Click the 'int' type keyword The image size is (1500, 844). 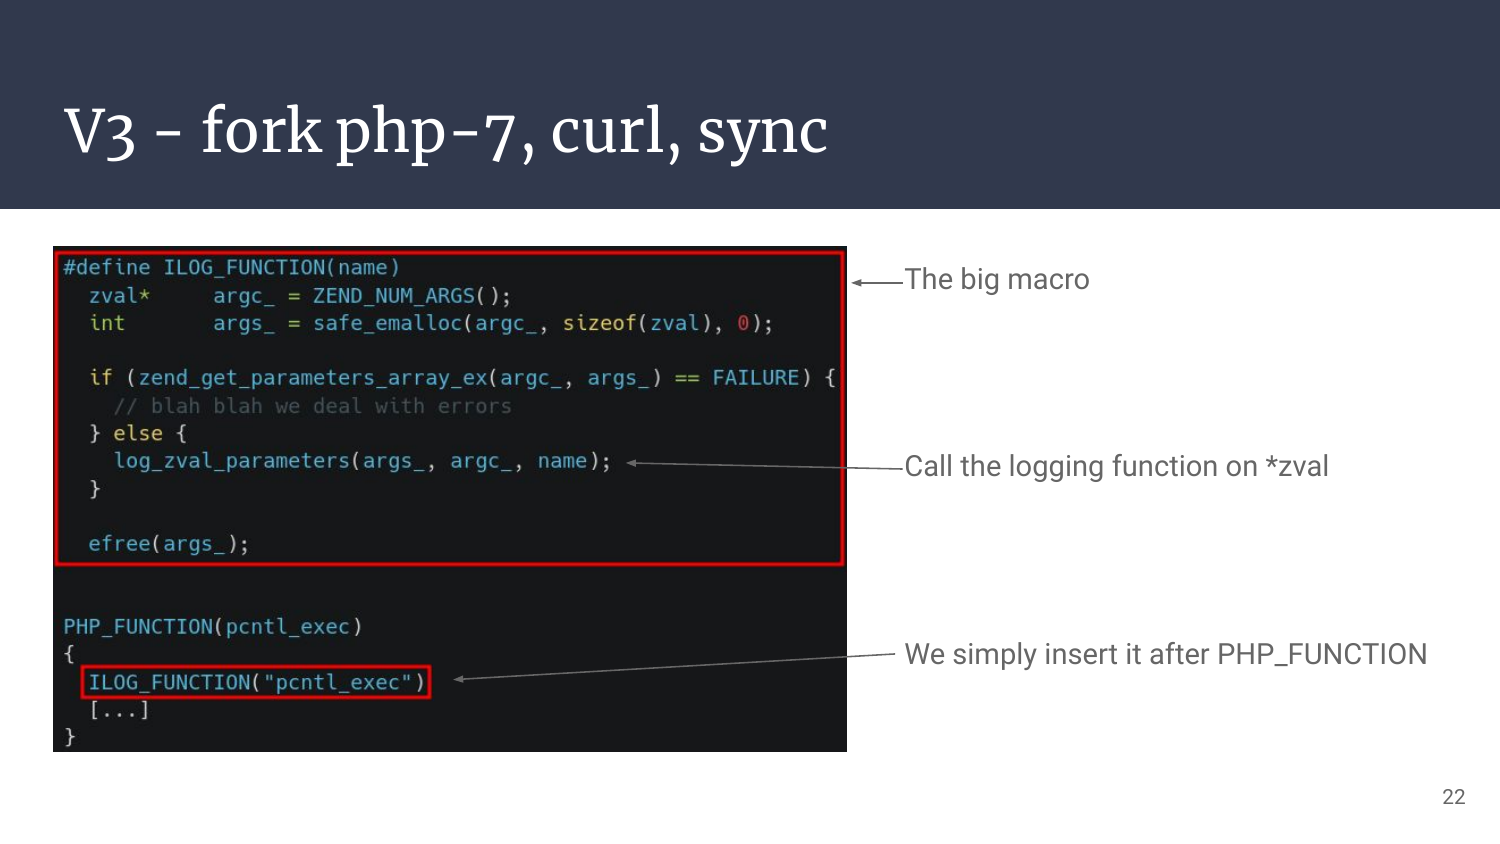pos(107,323)
